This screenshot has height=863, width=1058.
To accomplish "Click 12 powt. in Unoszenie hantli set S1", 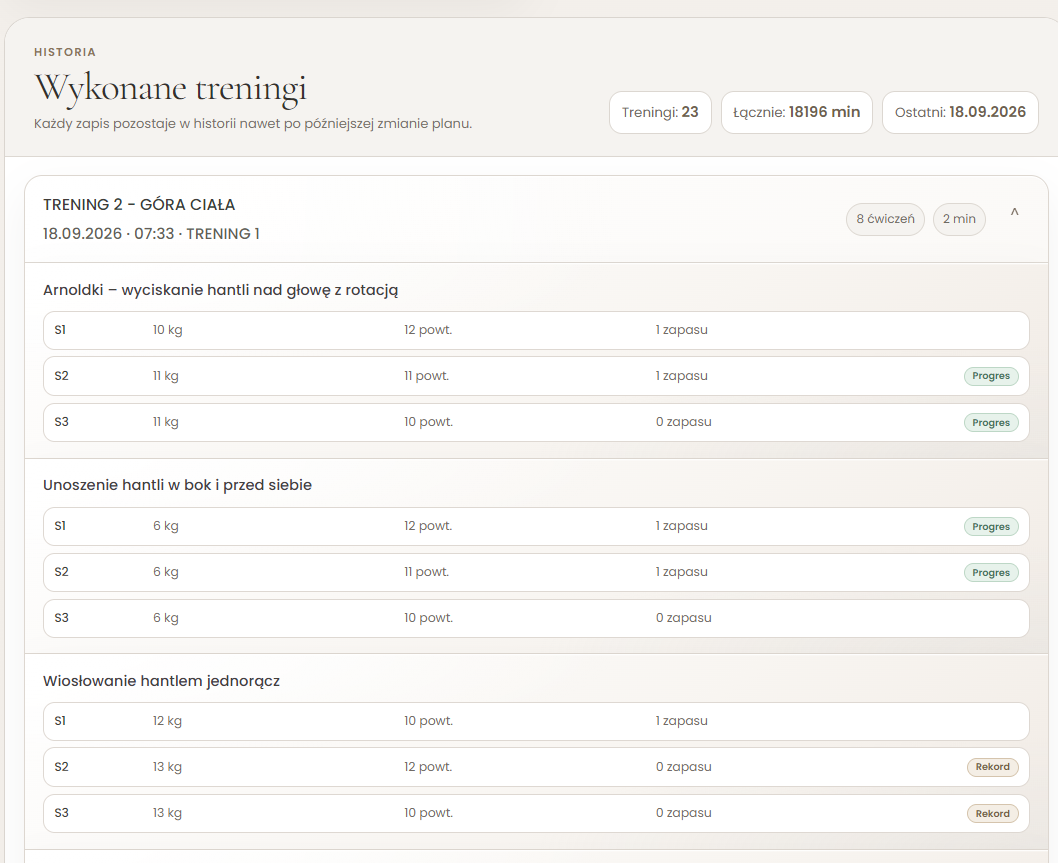I will point(428,526).
